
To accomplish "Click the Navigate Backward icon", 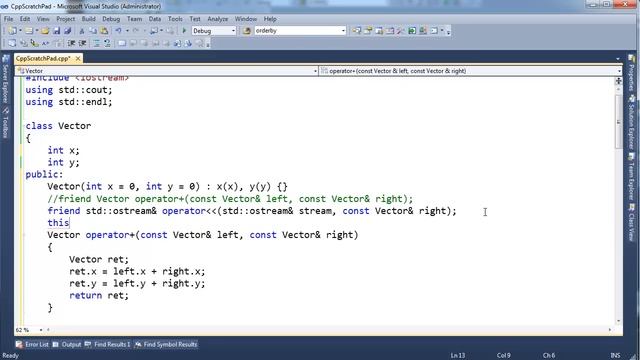I will tap(154, 31).
